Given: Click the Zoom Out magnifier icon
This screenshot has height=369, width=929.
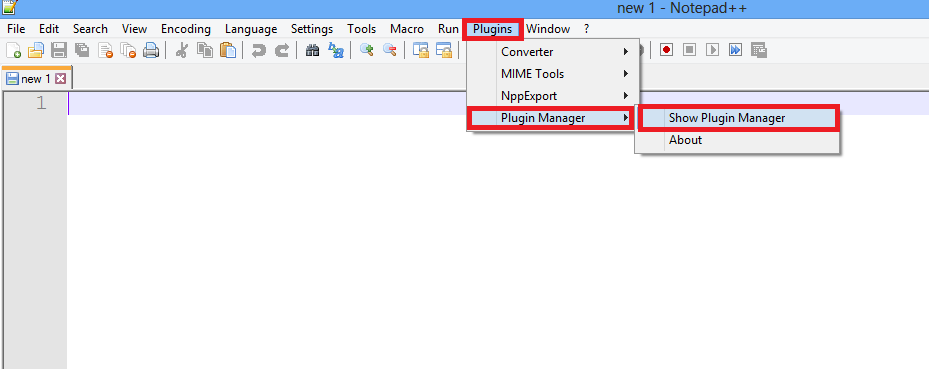Looking at the screenshot, I should point(390,50).
